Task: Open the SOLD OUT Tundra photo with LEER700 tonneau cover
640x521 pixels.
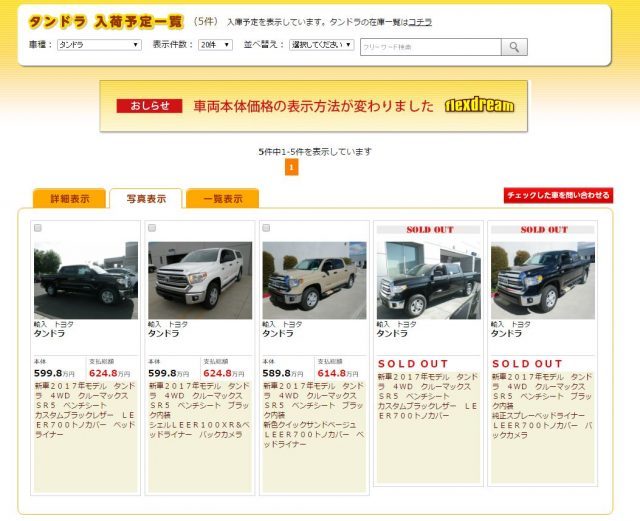Action: (429, 280)
